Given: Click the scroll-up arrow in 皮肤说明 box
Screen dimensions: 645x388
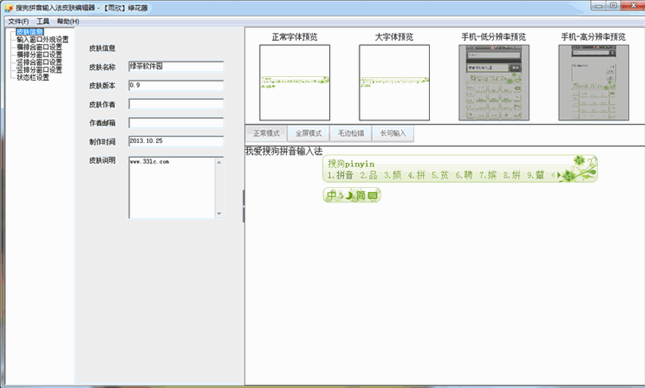Looking at the screenshot, I should [x=219, y=162].
